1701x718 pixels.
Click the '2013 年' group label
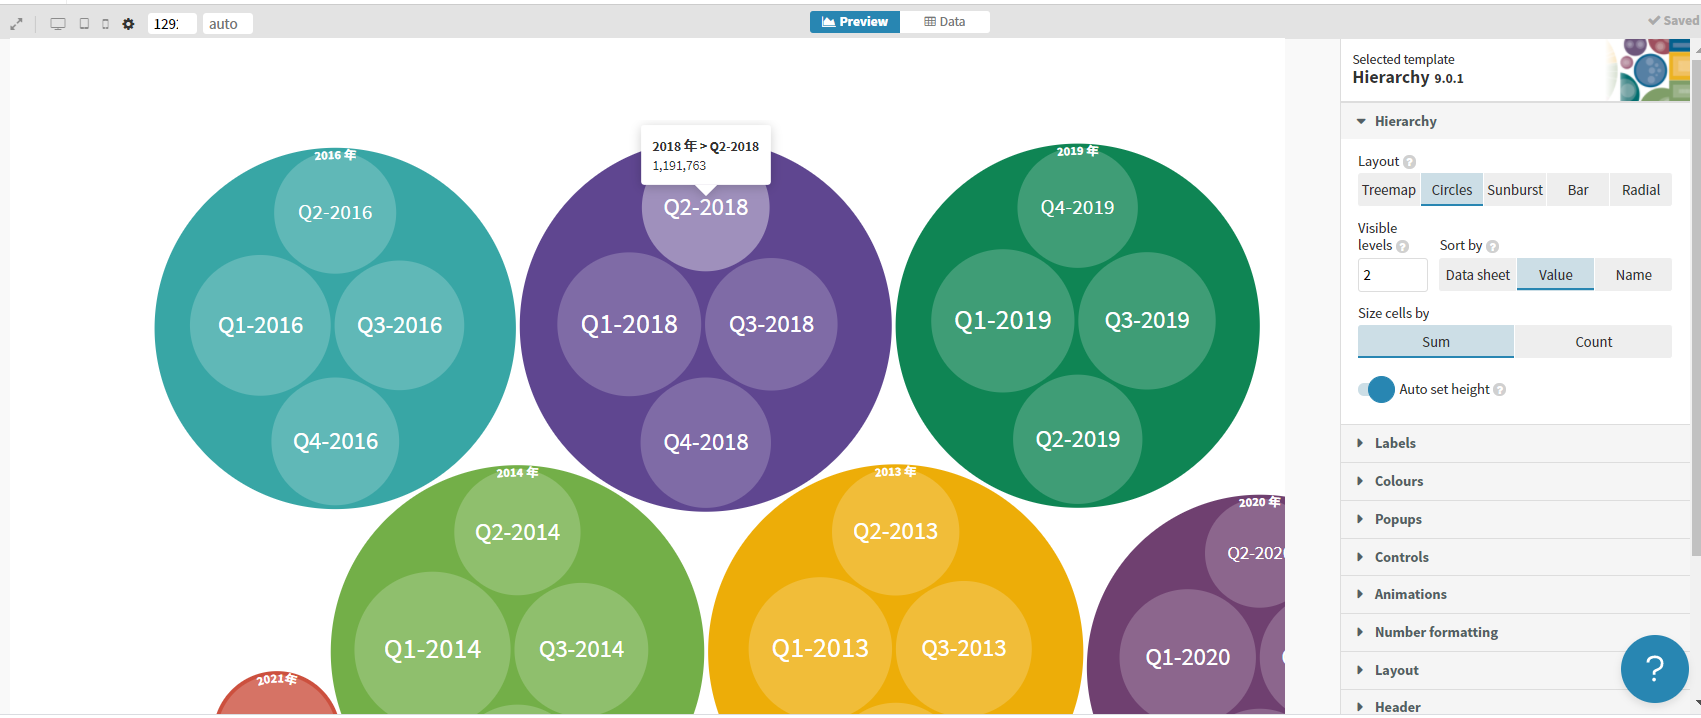(x=895, y=471)
